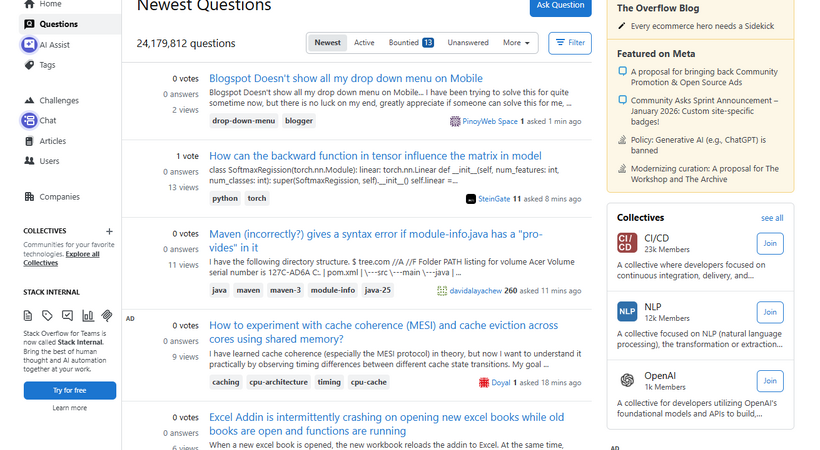Screen dimensions: 820x450
Task: Open backward function in tensor question
Action: (x=375, y=156)
